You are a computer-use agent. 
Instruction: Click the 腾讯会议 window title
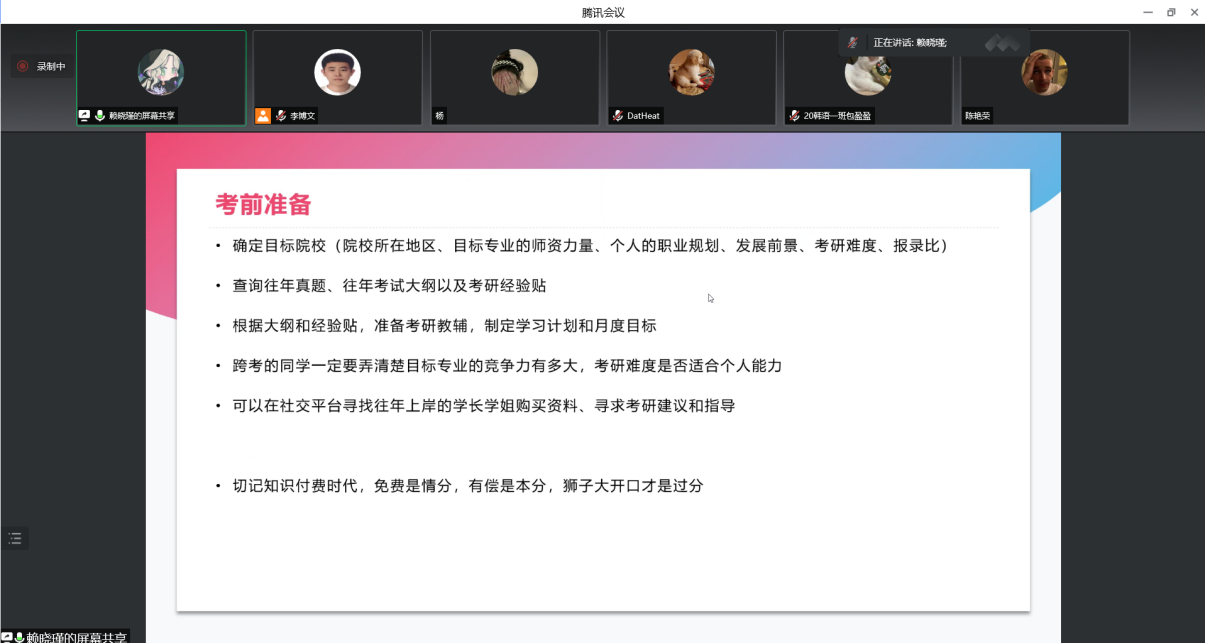point(602,12)
